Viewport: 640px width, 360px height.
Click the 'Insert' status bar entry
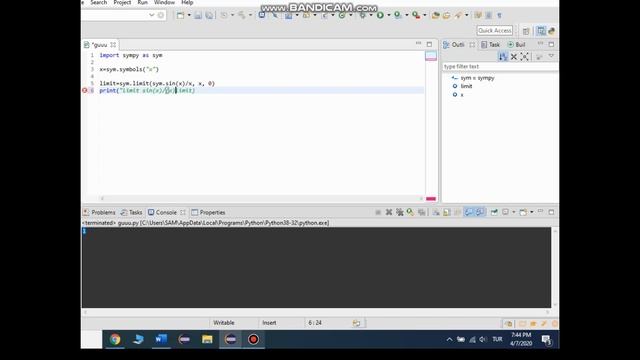pyautogui.click(x=269, y=323)
